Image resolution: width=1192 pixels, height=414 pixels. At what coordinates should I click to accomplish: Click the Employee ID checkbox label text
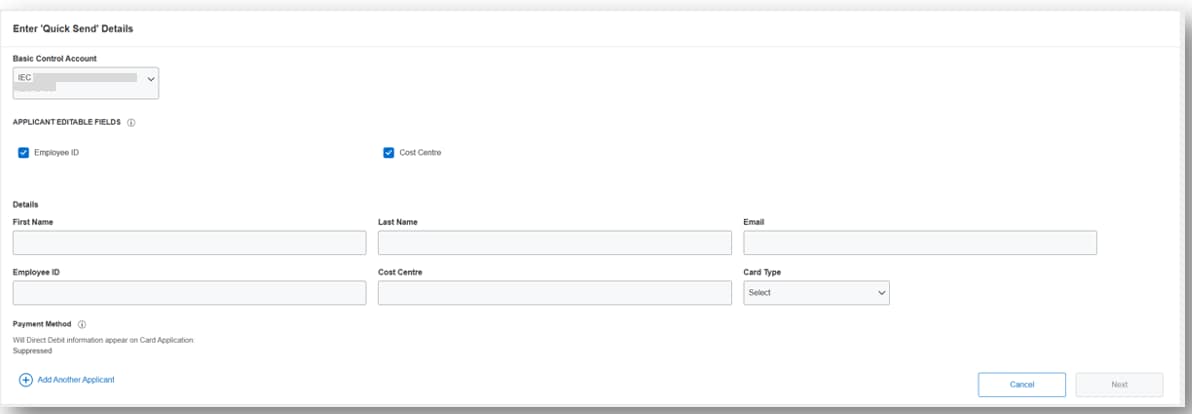(56, 153)
